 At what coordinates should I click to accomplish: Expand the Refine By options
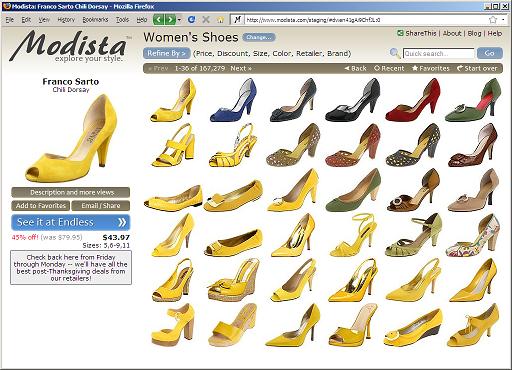[x=167, y=53]
